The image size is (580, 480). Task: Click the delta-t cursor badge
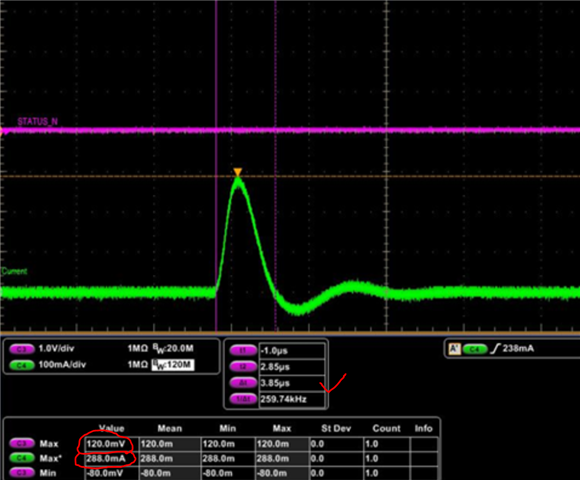[x=243, y=383]
